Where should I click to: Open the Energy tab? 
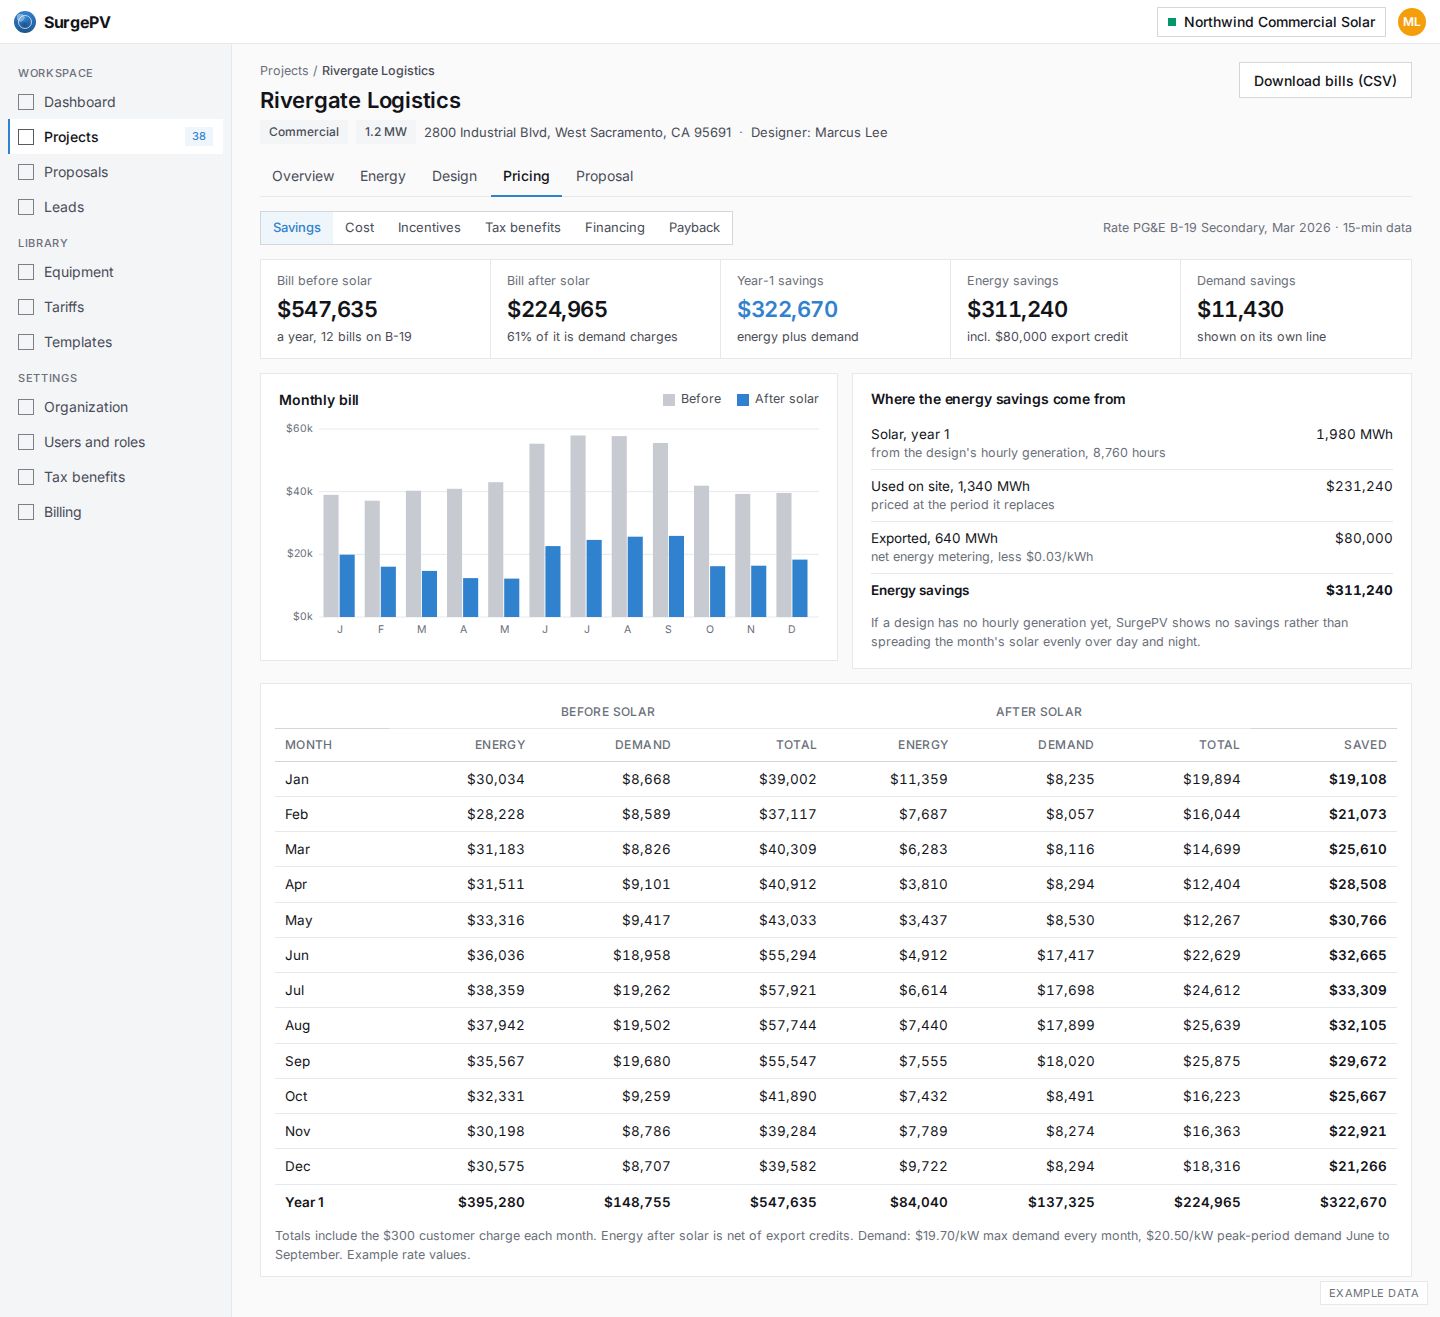pyautogui.click(x=383, y=176)
